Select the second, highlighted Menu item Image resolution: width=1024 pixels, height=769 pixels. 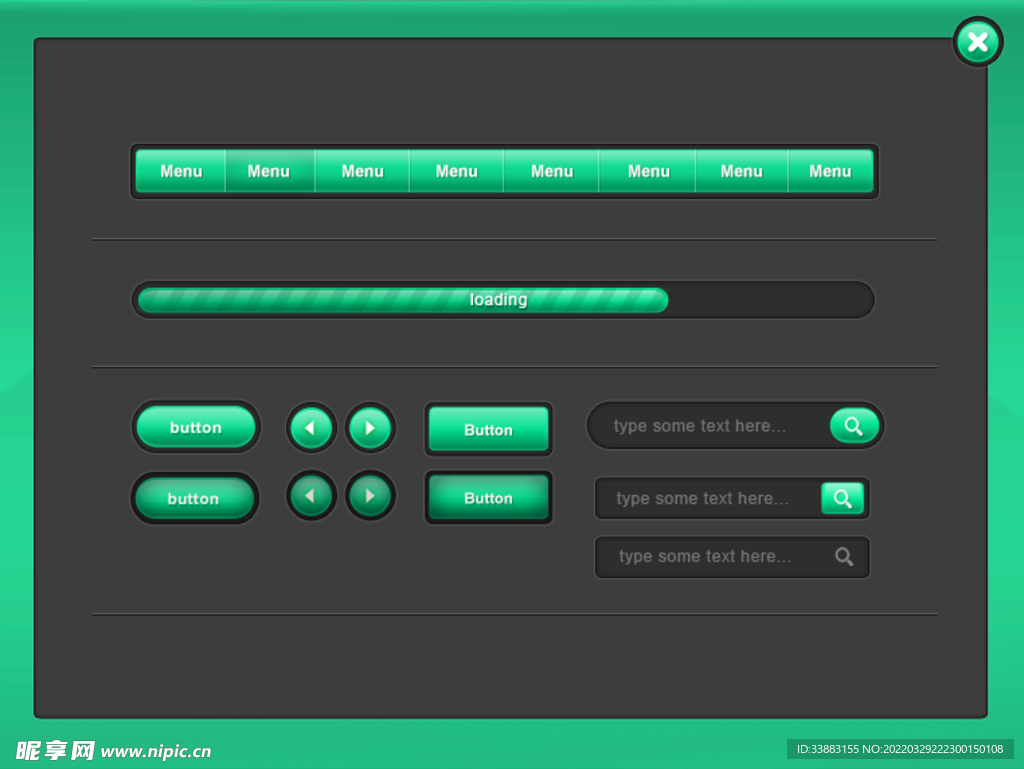270,171
